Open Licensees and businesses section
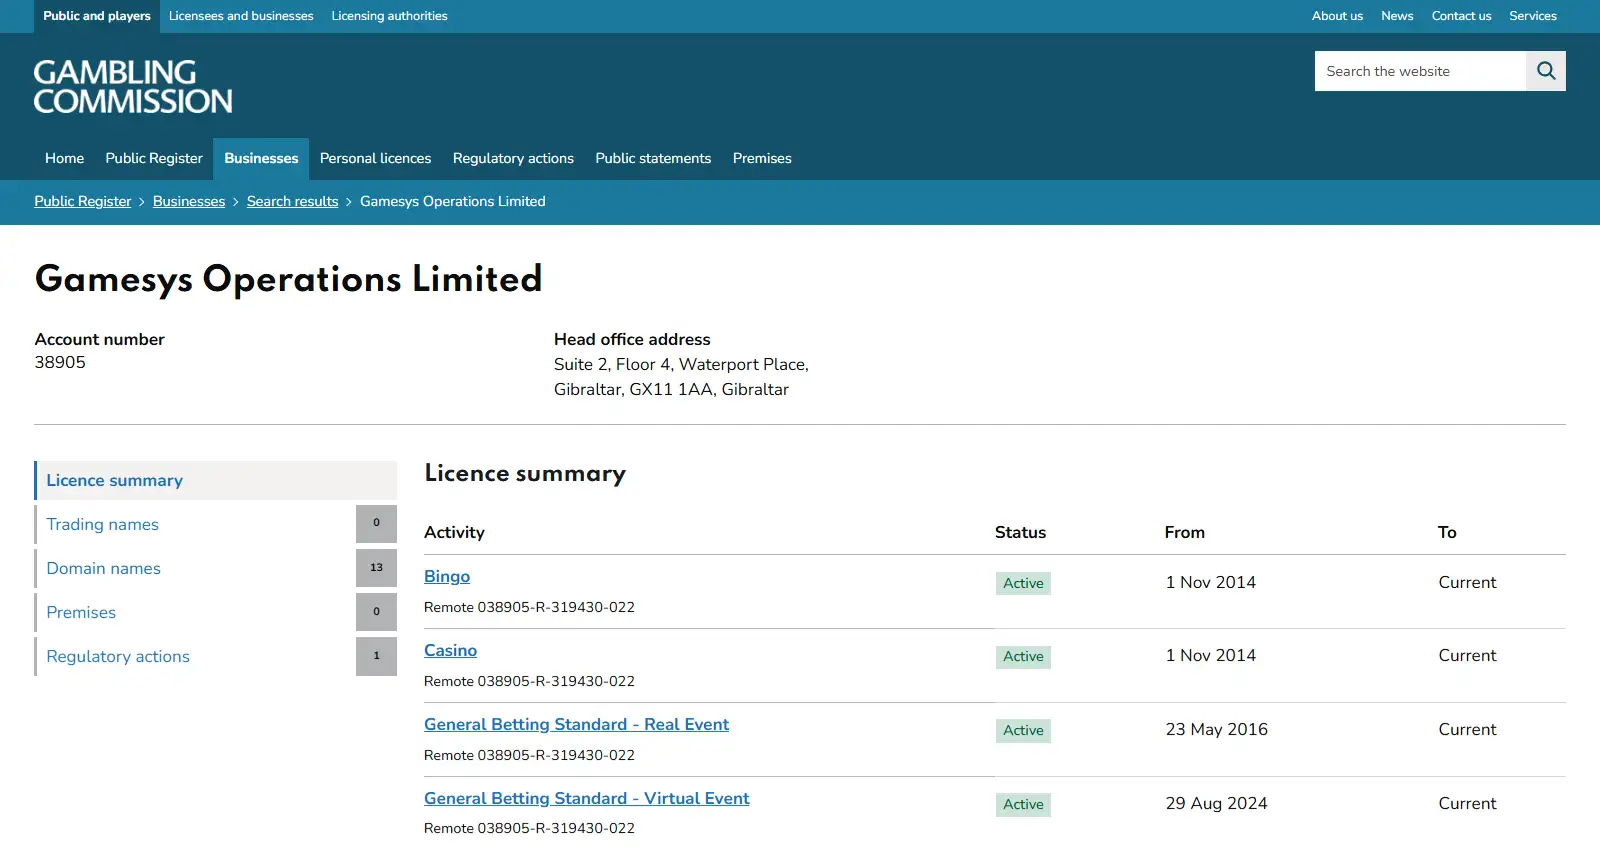 241,16
